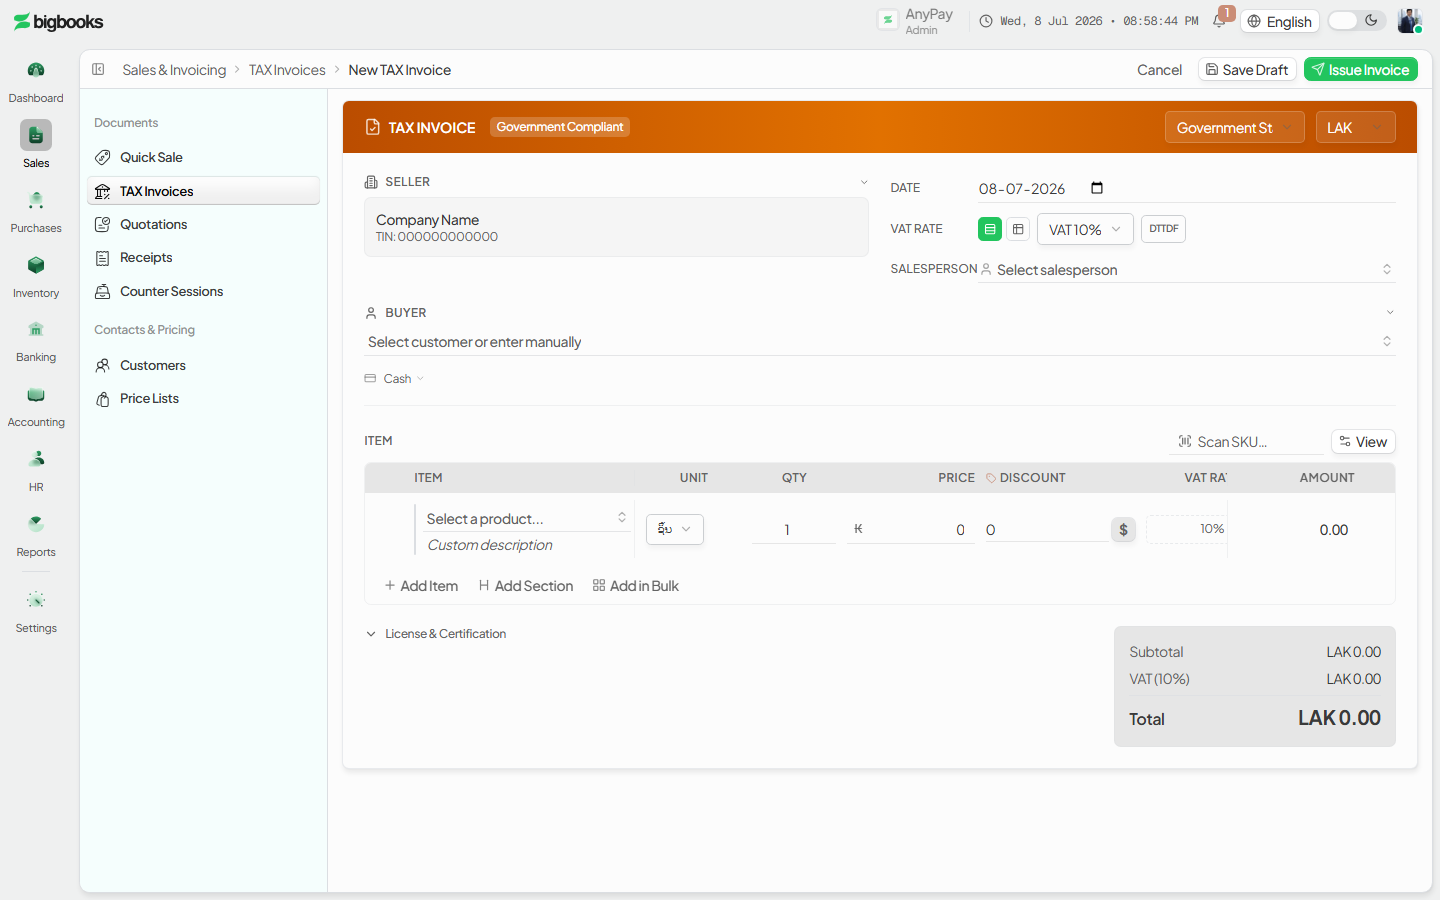Go to TAX Invoices breadcrumb
The width and height of the screenshot is (1440, 900).
click(x=287, y=70)
